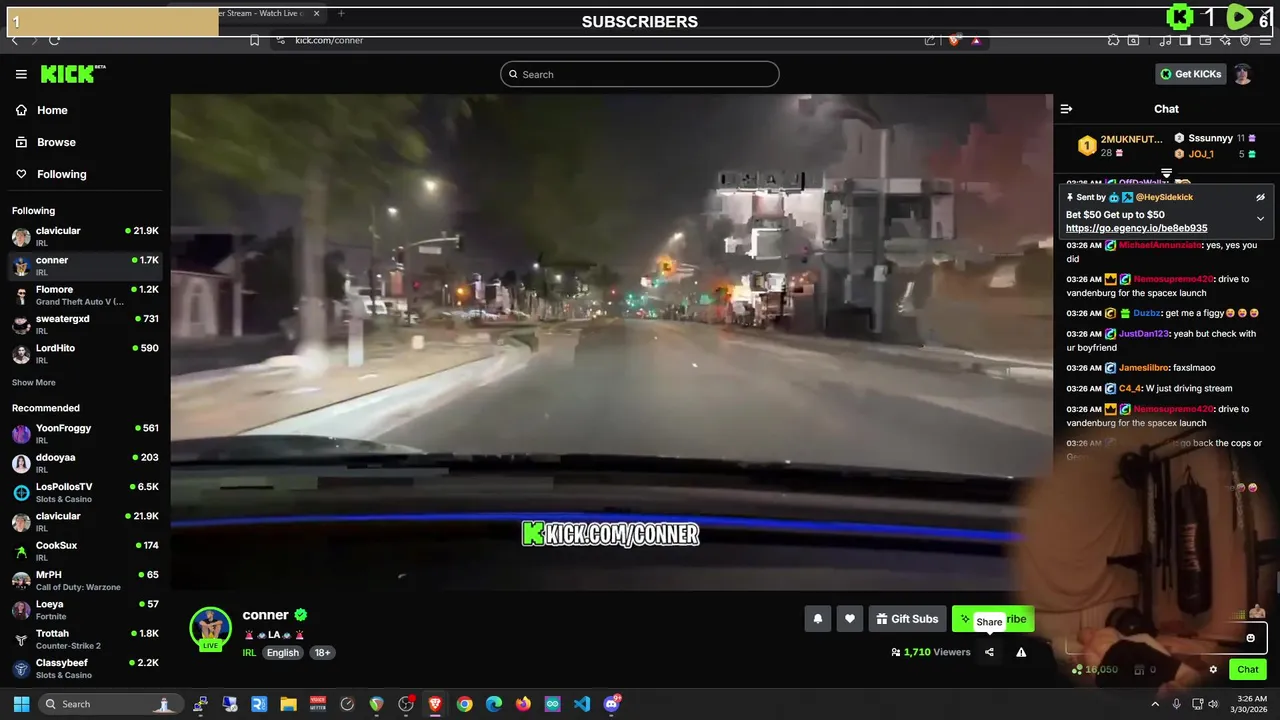Open chat settings gear icon
The image size is (1280, 720).
(1213, 670)
